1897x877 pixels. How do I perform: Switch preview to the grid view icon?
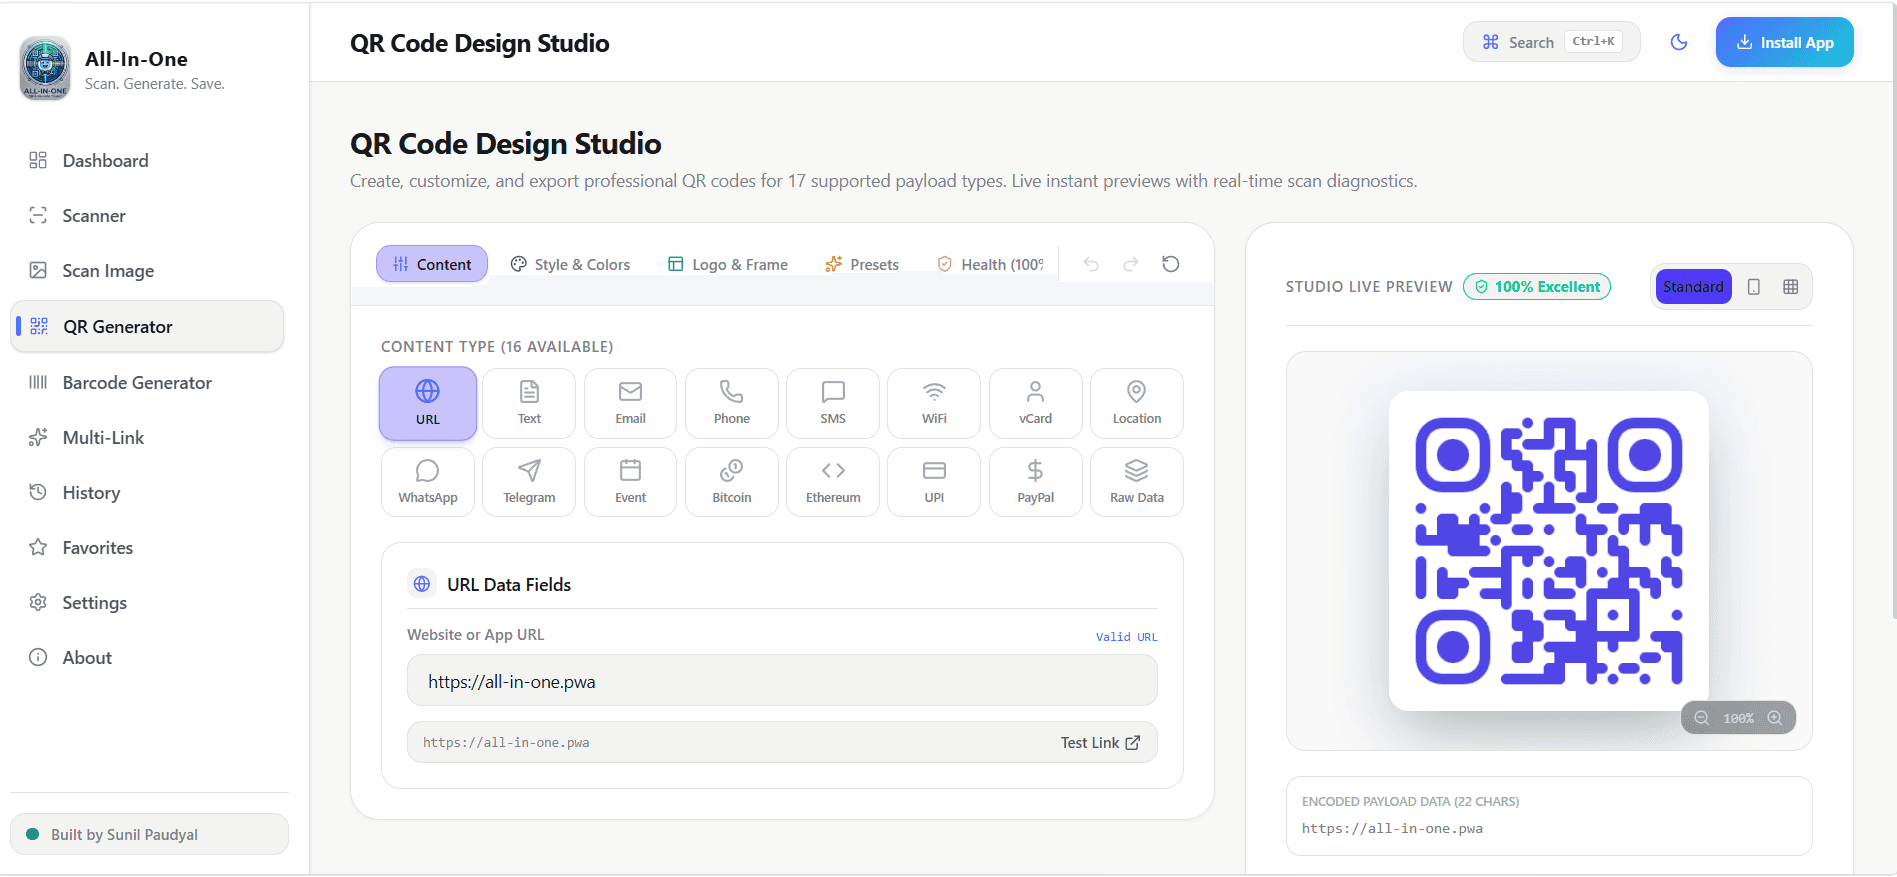point(1791,287)
